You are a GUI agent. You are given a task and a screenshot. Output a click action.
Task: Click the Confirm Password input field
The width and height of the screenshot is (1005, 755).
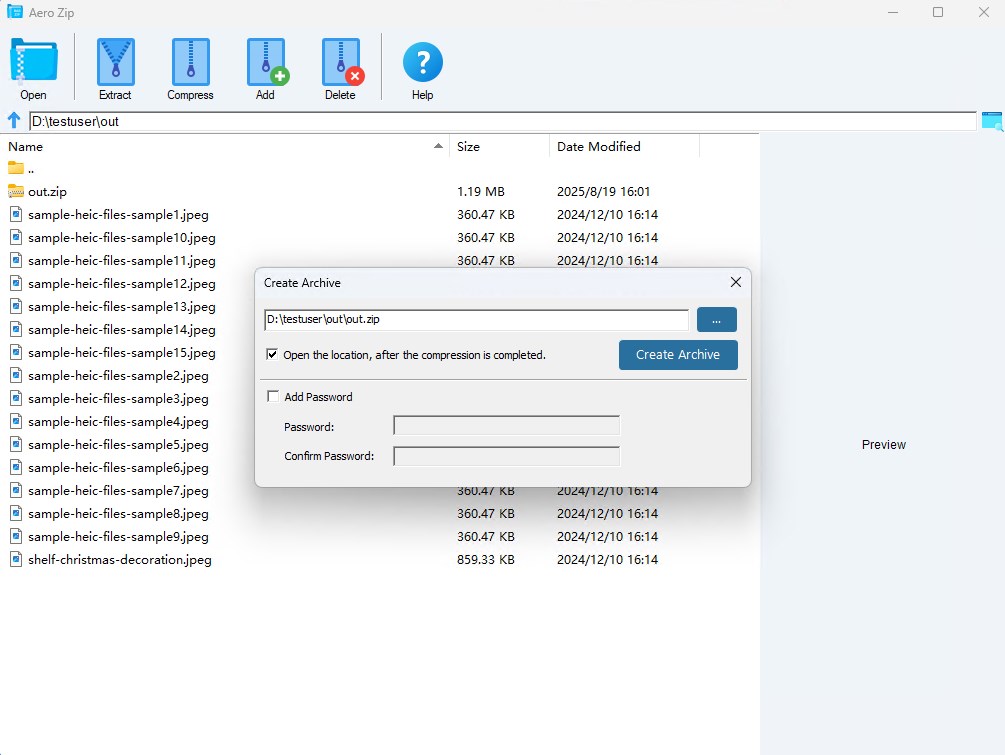tap(506, 456)
